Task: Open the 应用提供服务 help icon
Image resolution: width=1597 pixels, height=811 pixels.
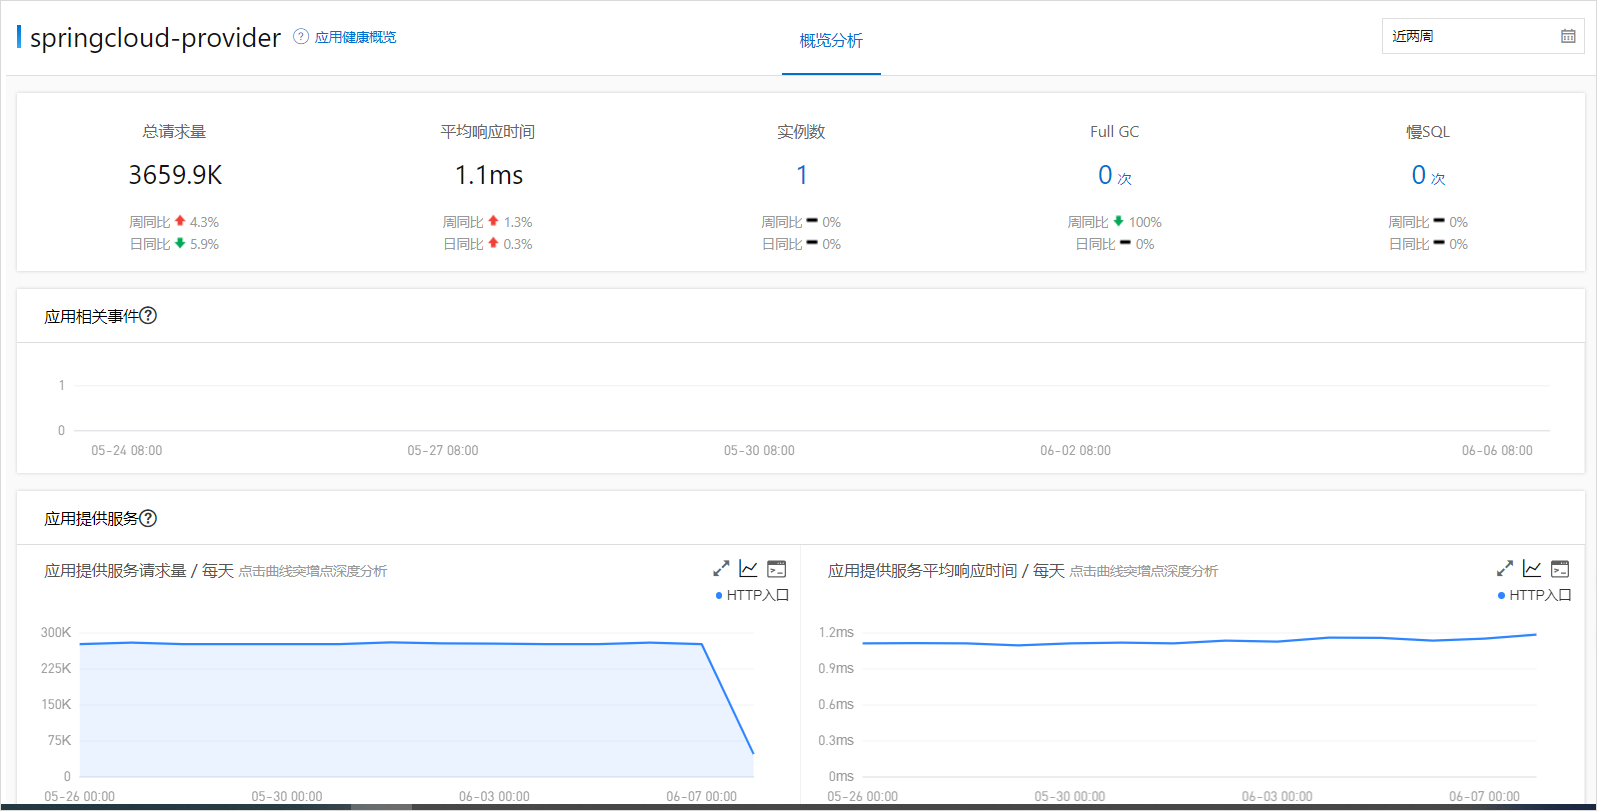Action: (x=148, y=518)
